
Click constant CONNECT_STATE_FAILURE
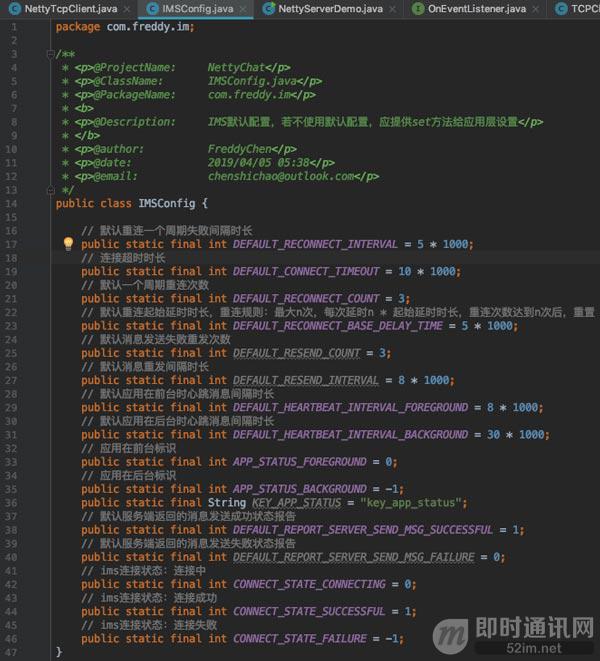pyautogui.click(x=299, y=639)
